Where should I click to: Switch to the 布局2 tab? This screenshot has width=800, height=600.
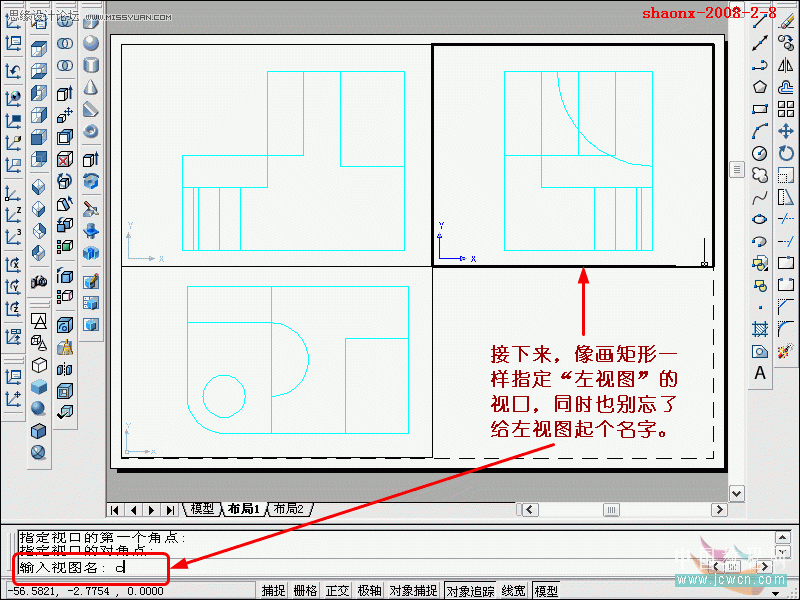288,509
